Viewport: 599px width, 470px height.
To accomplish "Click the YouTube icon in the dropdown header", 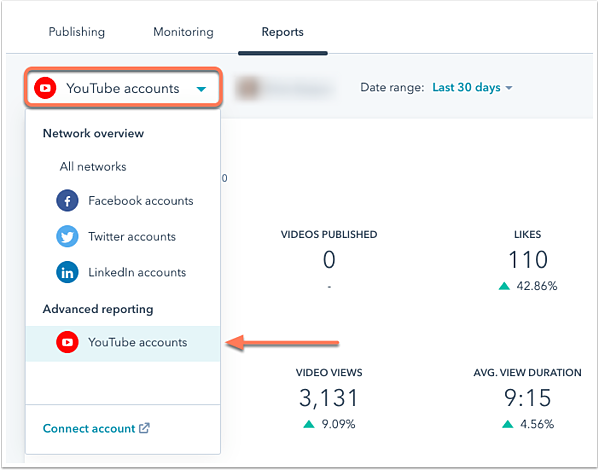I will (x=45, y=88).
